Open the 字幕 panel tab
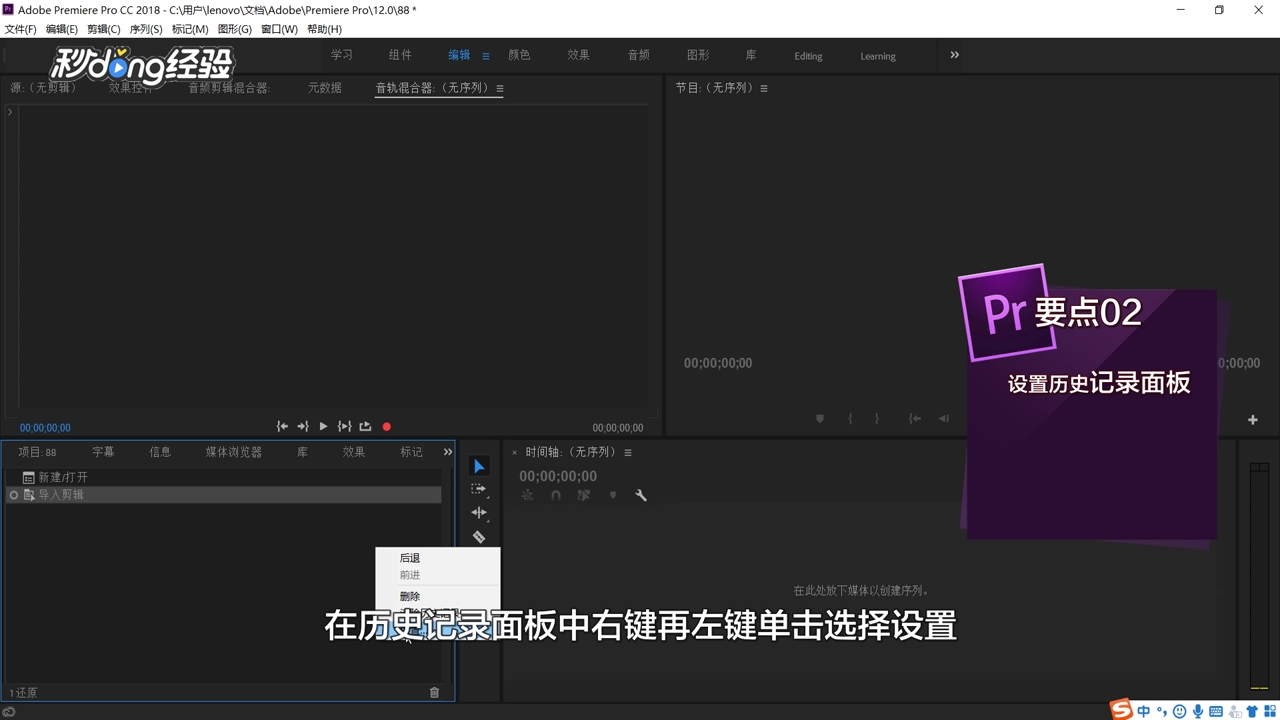The width and height of the screenshot is (1280, 720). pyautogui.click(x=103, y=452)
